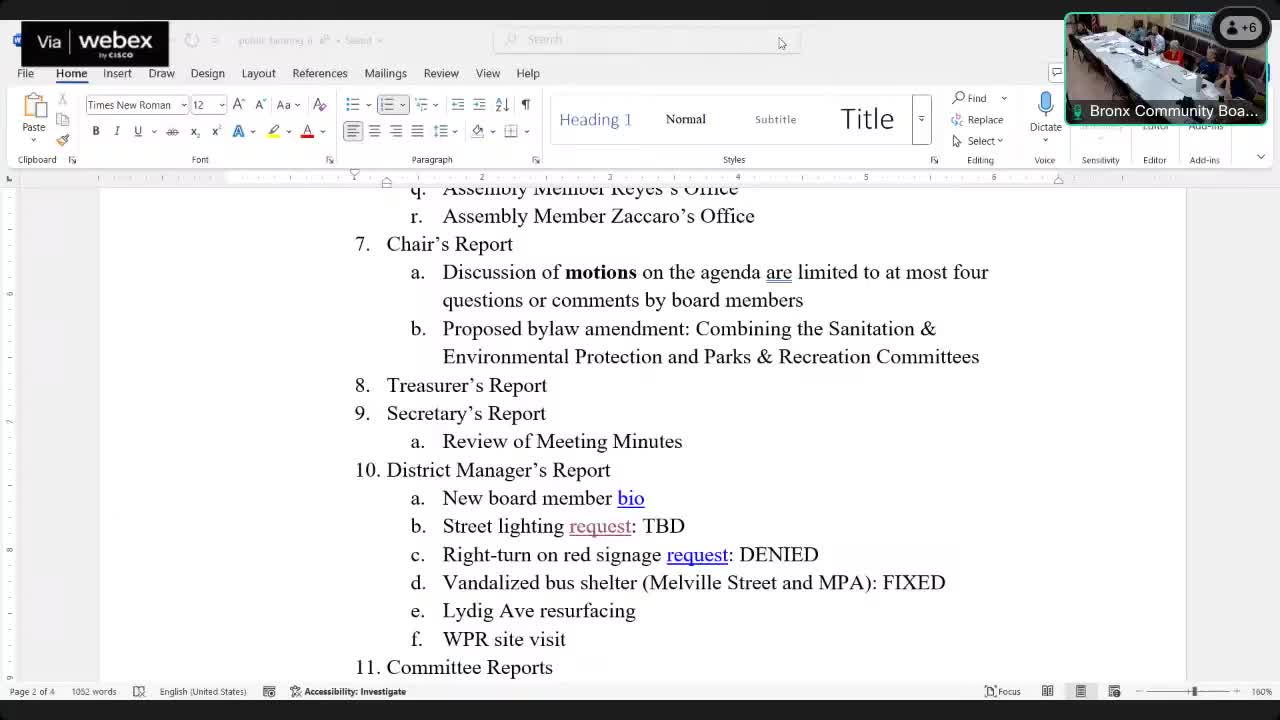Apply shading to the paragraph

pyautogui.click(x=478, y=131)
